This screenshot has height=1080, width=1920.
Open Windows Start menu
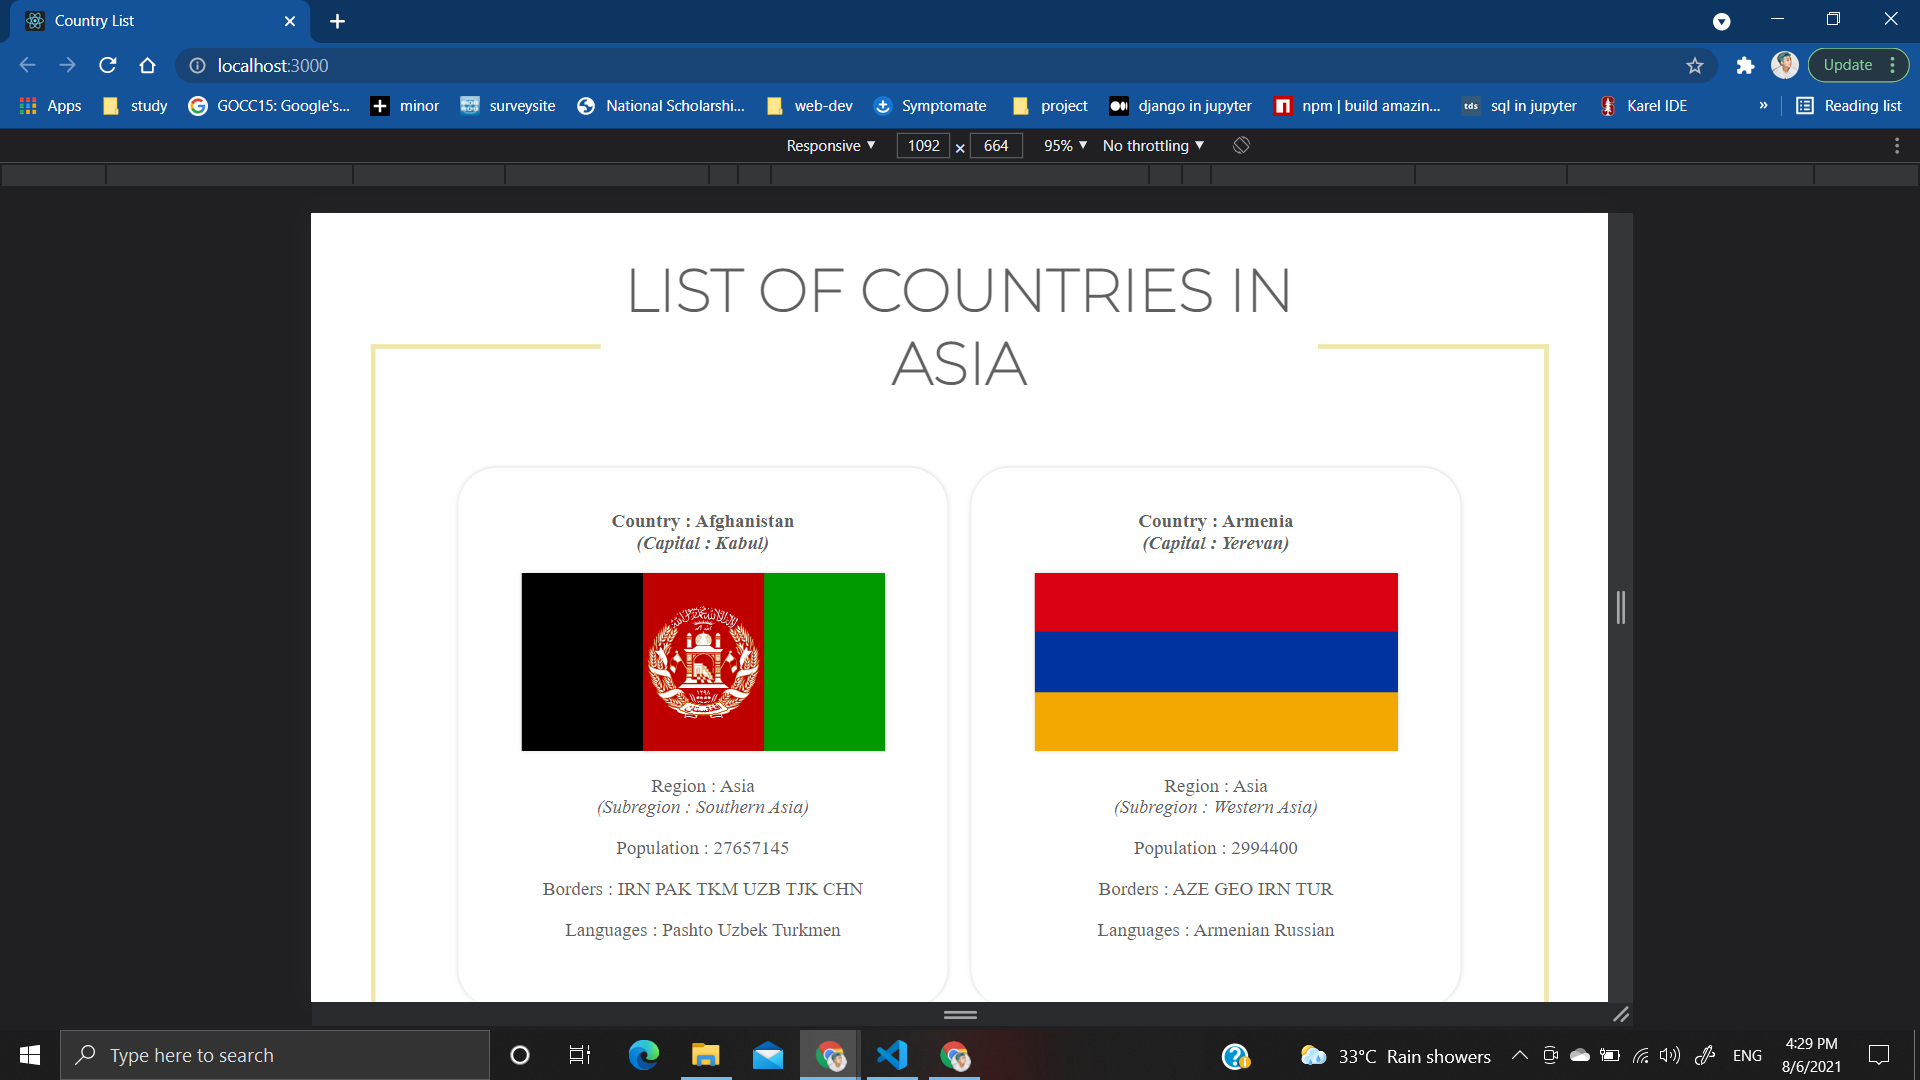click(30, 1055)
